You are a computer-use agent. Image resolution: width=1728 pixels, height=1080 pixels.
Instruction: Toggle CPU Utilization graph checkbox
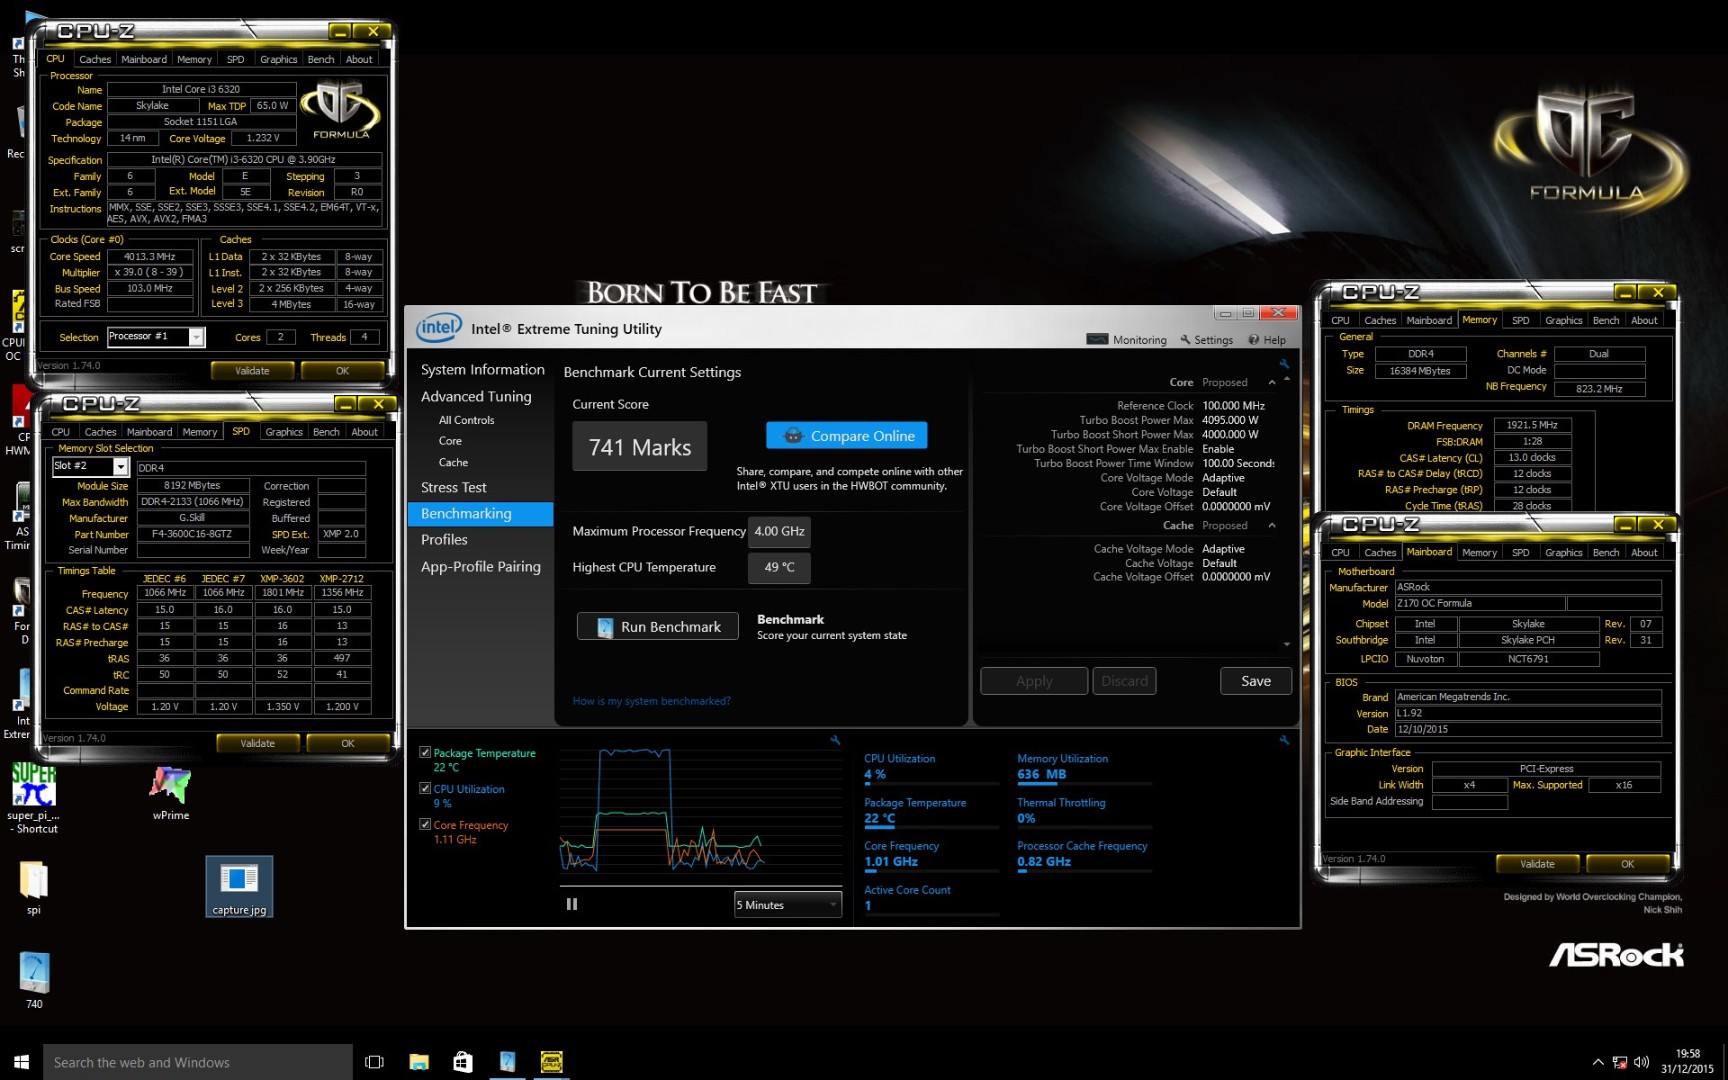(x=425, y=788)
